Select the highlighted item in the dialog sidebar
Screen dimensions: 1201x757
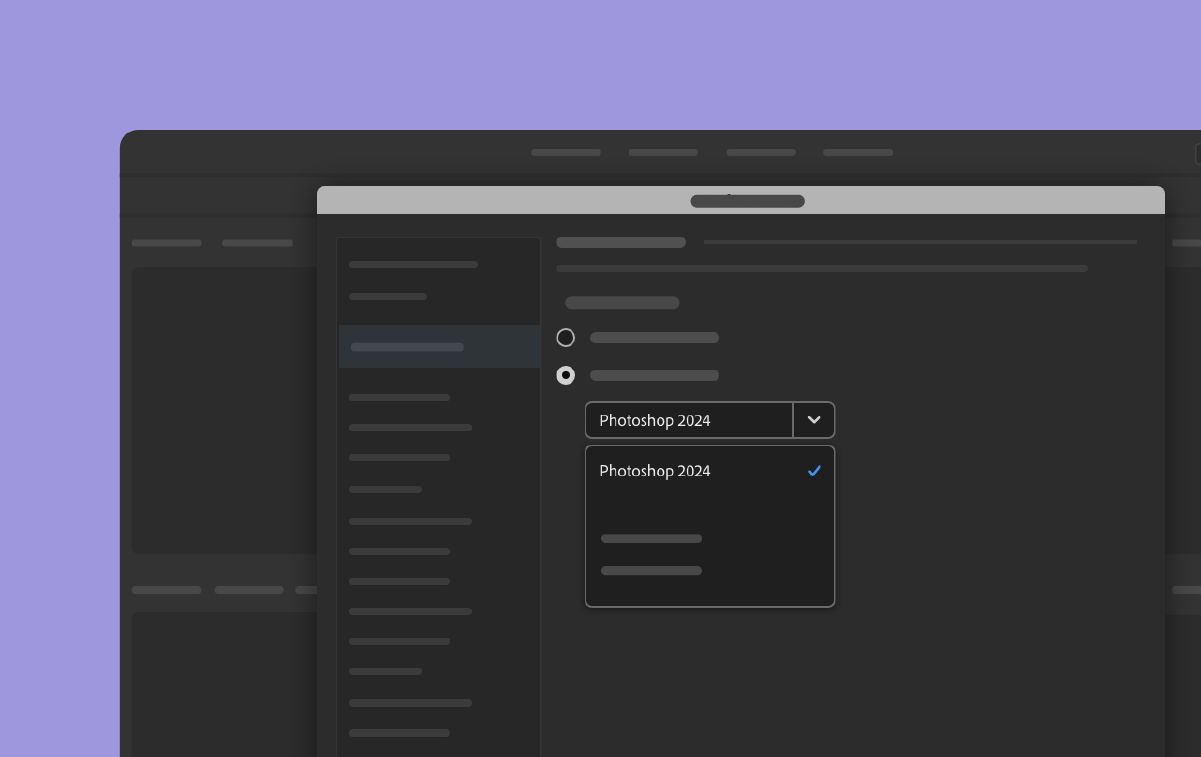pyautogui.click(x=439, y=347)
